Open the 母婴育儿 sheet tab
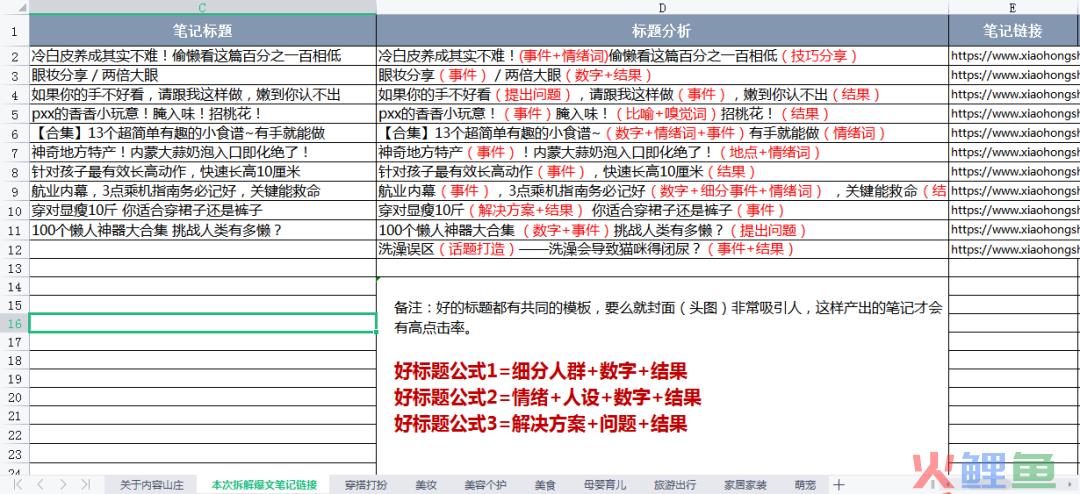 click(x=604, y=485)
